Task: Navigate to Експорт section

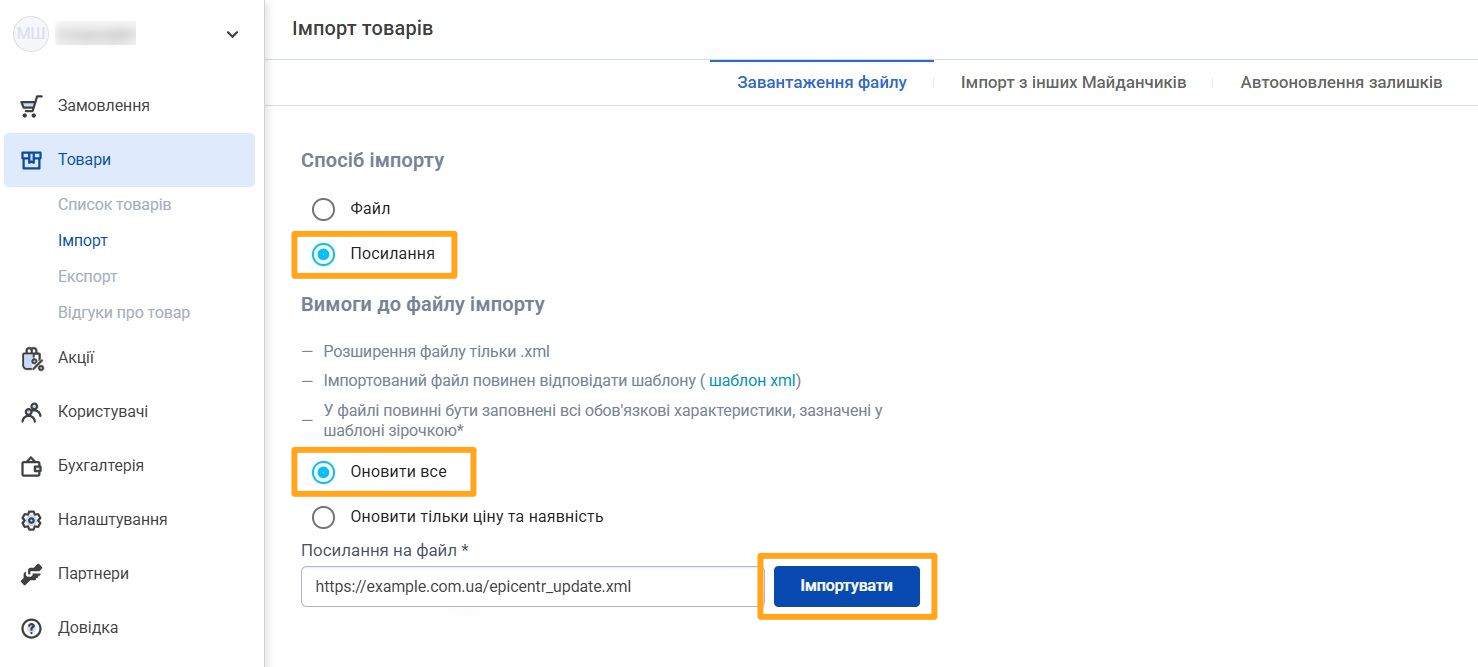Action: [x=87, y=276]
